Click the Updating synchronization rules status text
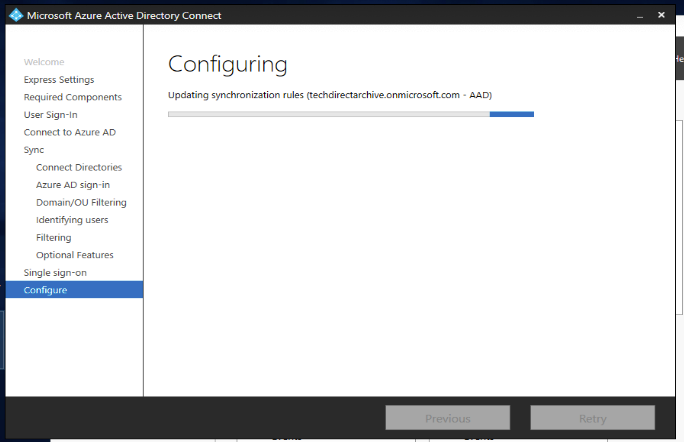This screenshot has height=442, width=684. point(330,95)
